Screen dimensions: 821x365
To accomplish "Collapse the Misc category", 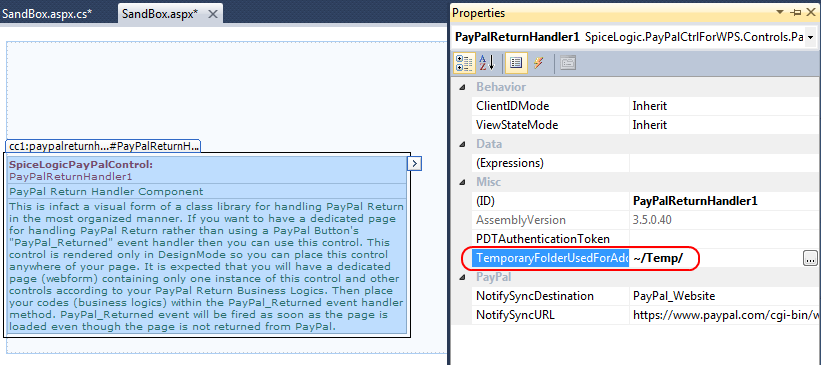I will pyautogui.click(x=462, y=182).
